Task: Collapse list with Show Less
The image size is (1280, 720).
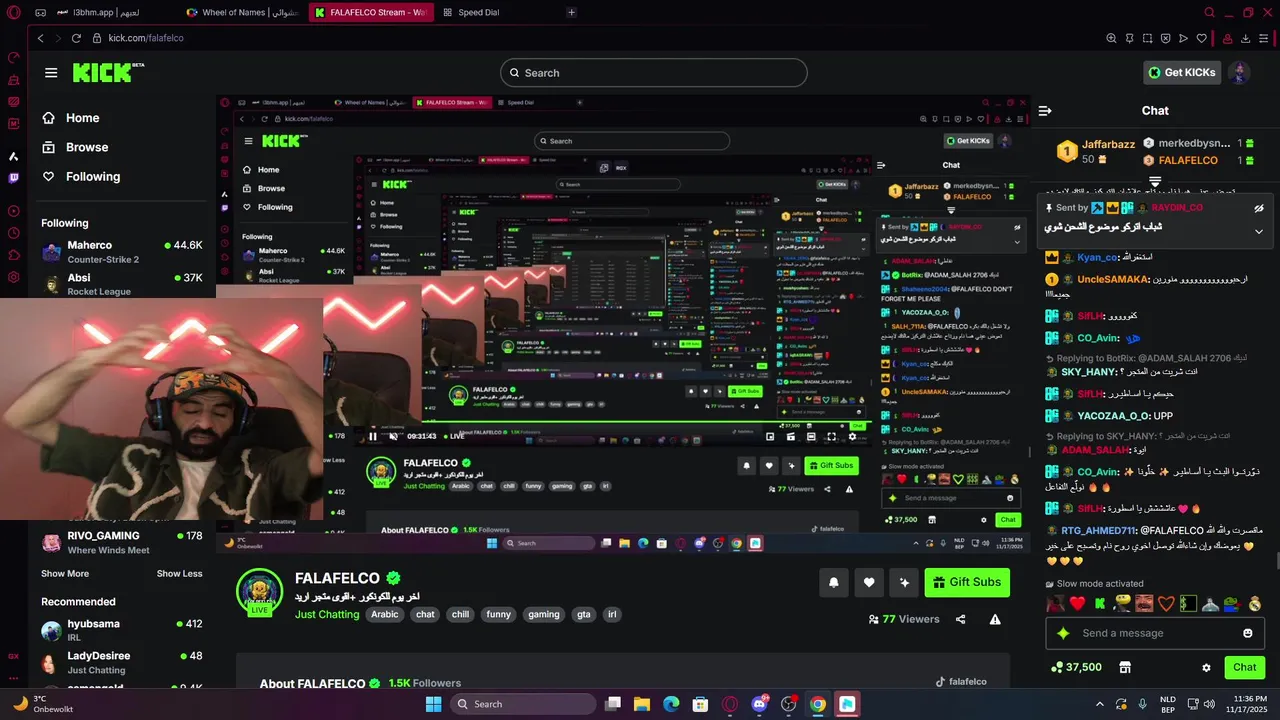Action: [179, 574]
